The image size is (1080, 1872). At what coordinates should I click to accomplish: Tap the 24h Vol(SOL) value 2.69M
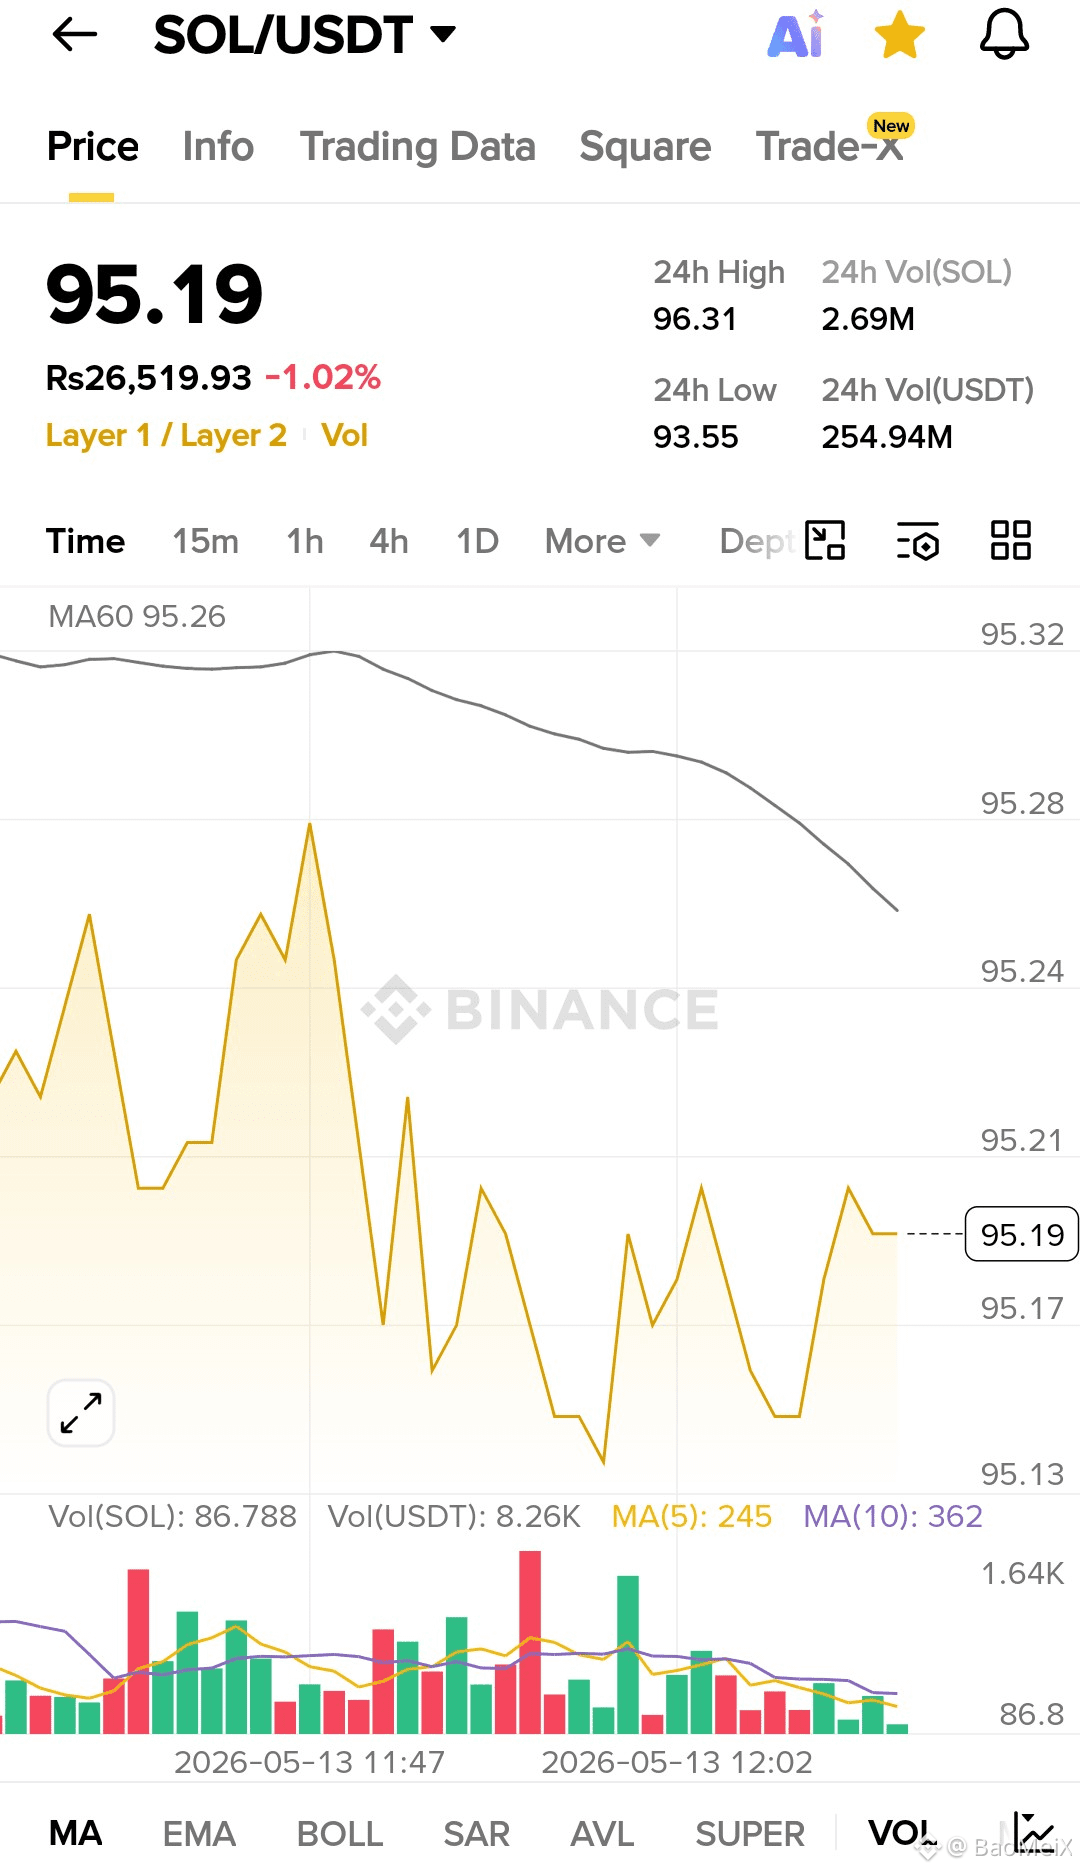[868, 319]
